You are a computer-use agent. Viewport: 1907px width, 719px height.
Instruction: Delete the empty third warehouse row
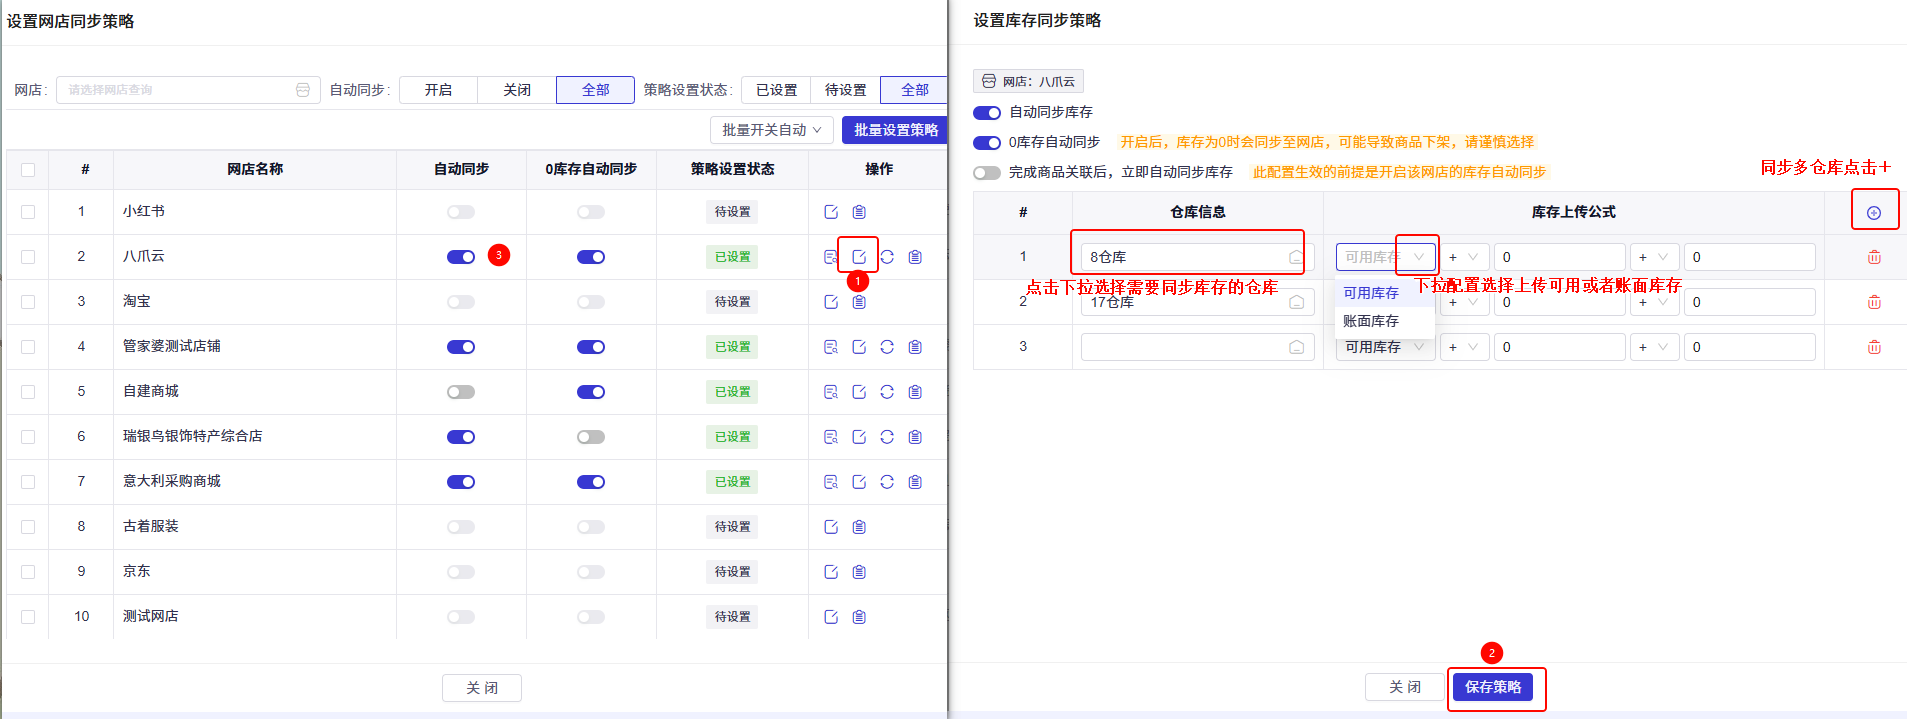point(1874,347)
